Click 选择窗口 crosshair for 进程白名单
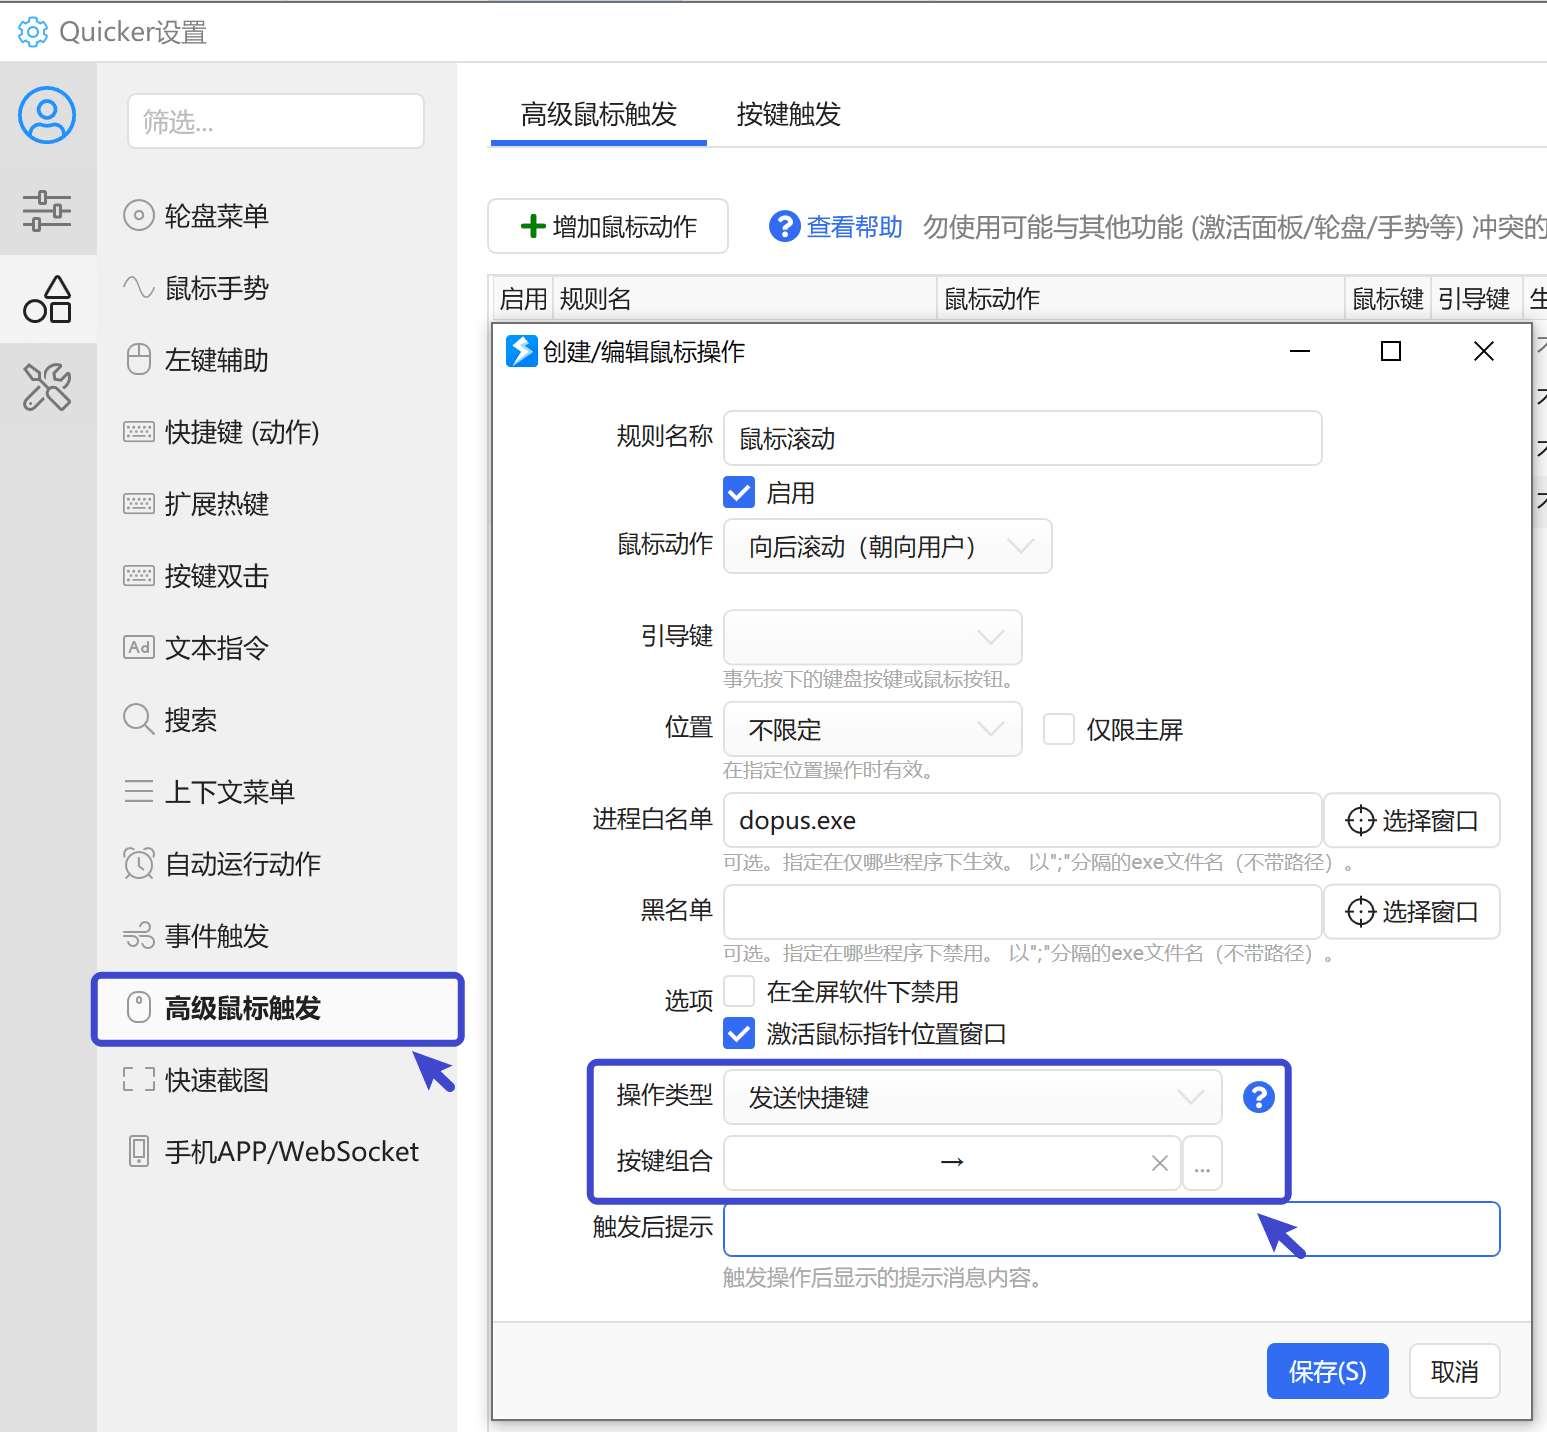Screen dimensions: 1547x1432 pyautogui.click(x=1411, y=820)
